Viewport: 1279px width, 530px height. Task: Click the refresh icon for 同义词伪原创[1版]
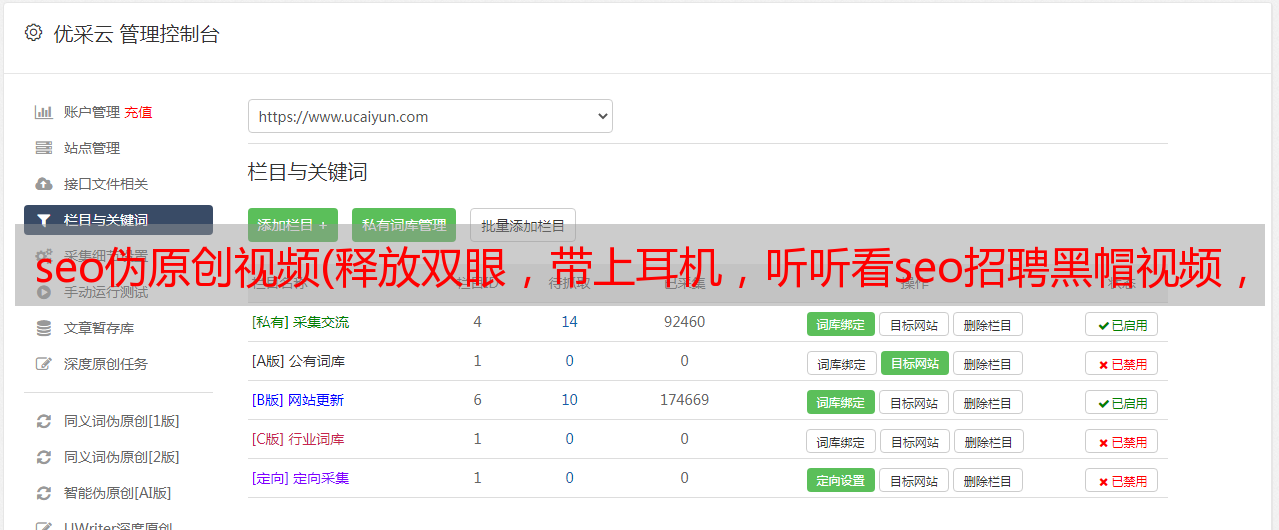(x=43, y=421)
